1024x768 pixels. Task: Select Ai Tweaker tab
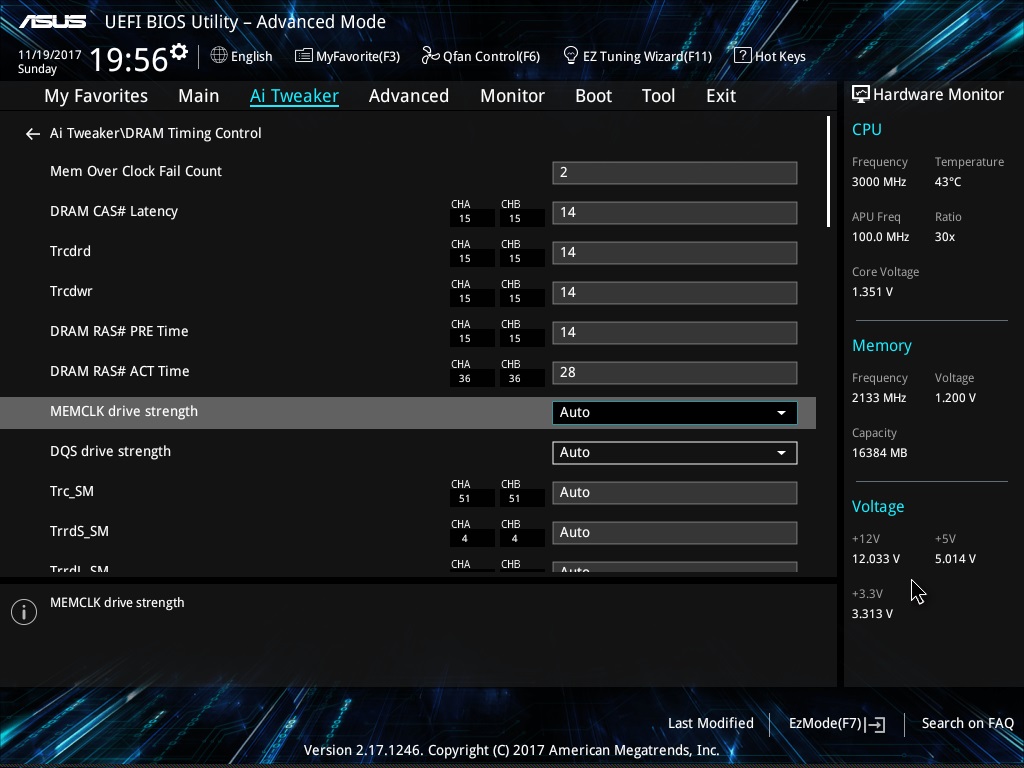click(294, 96)
